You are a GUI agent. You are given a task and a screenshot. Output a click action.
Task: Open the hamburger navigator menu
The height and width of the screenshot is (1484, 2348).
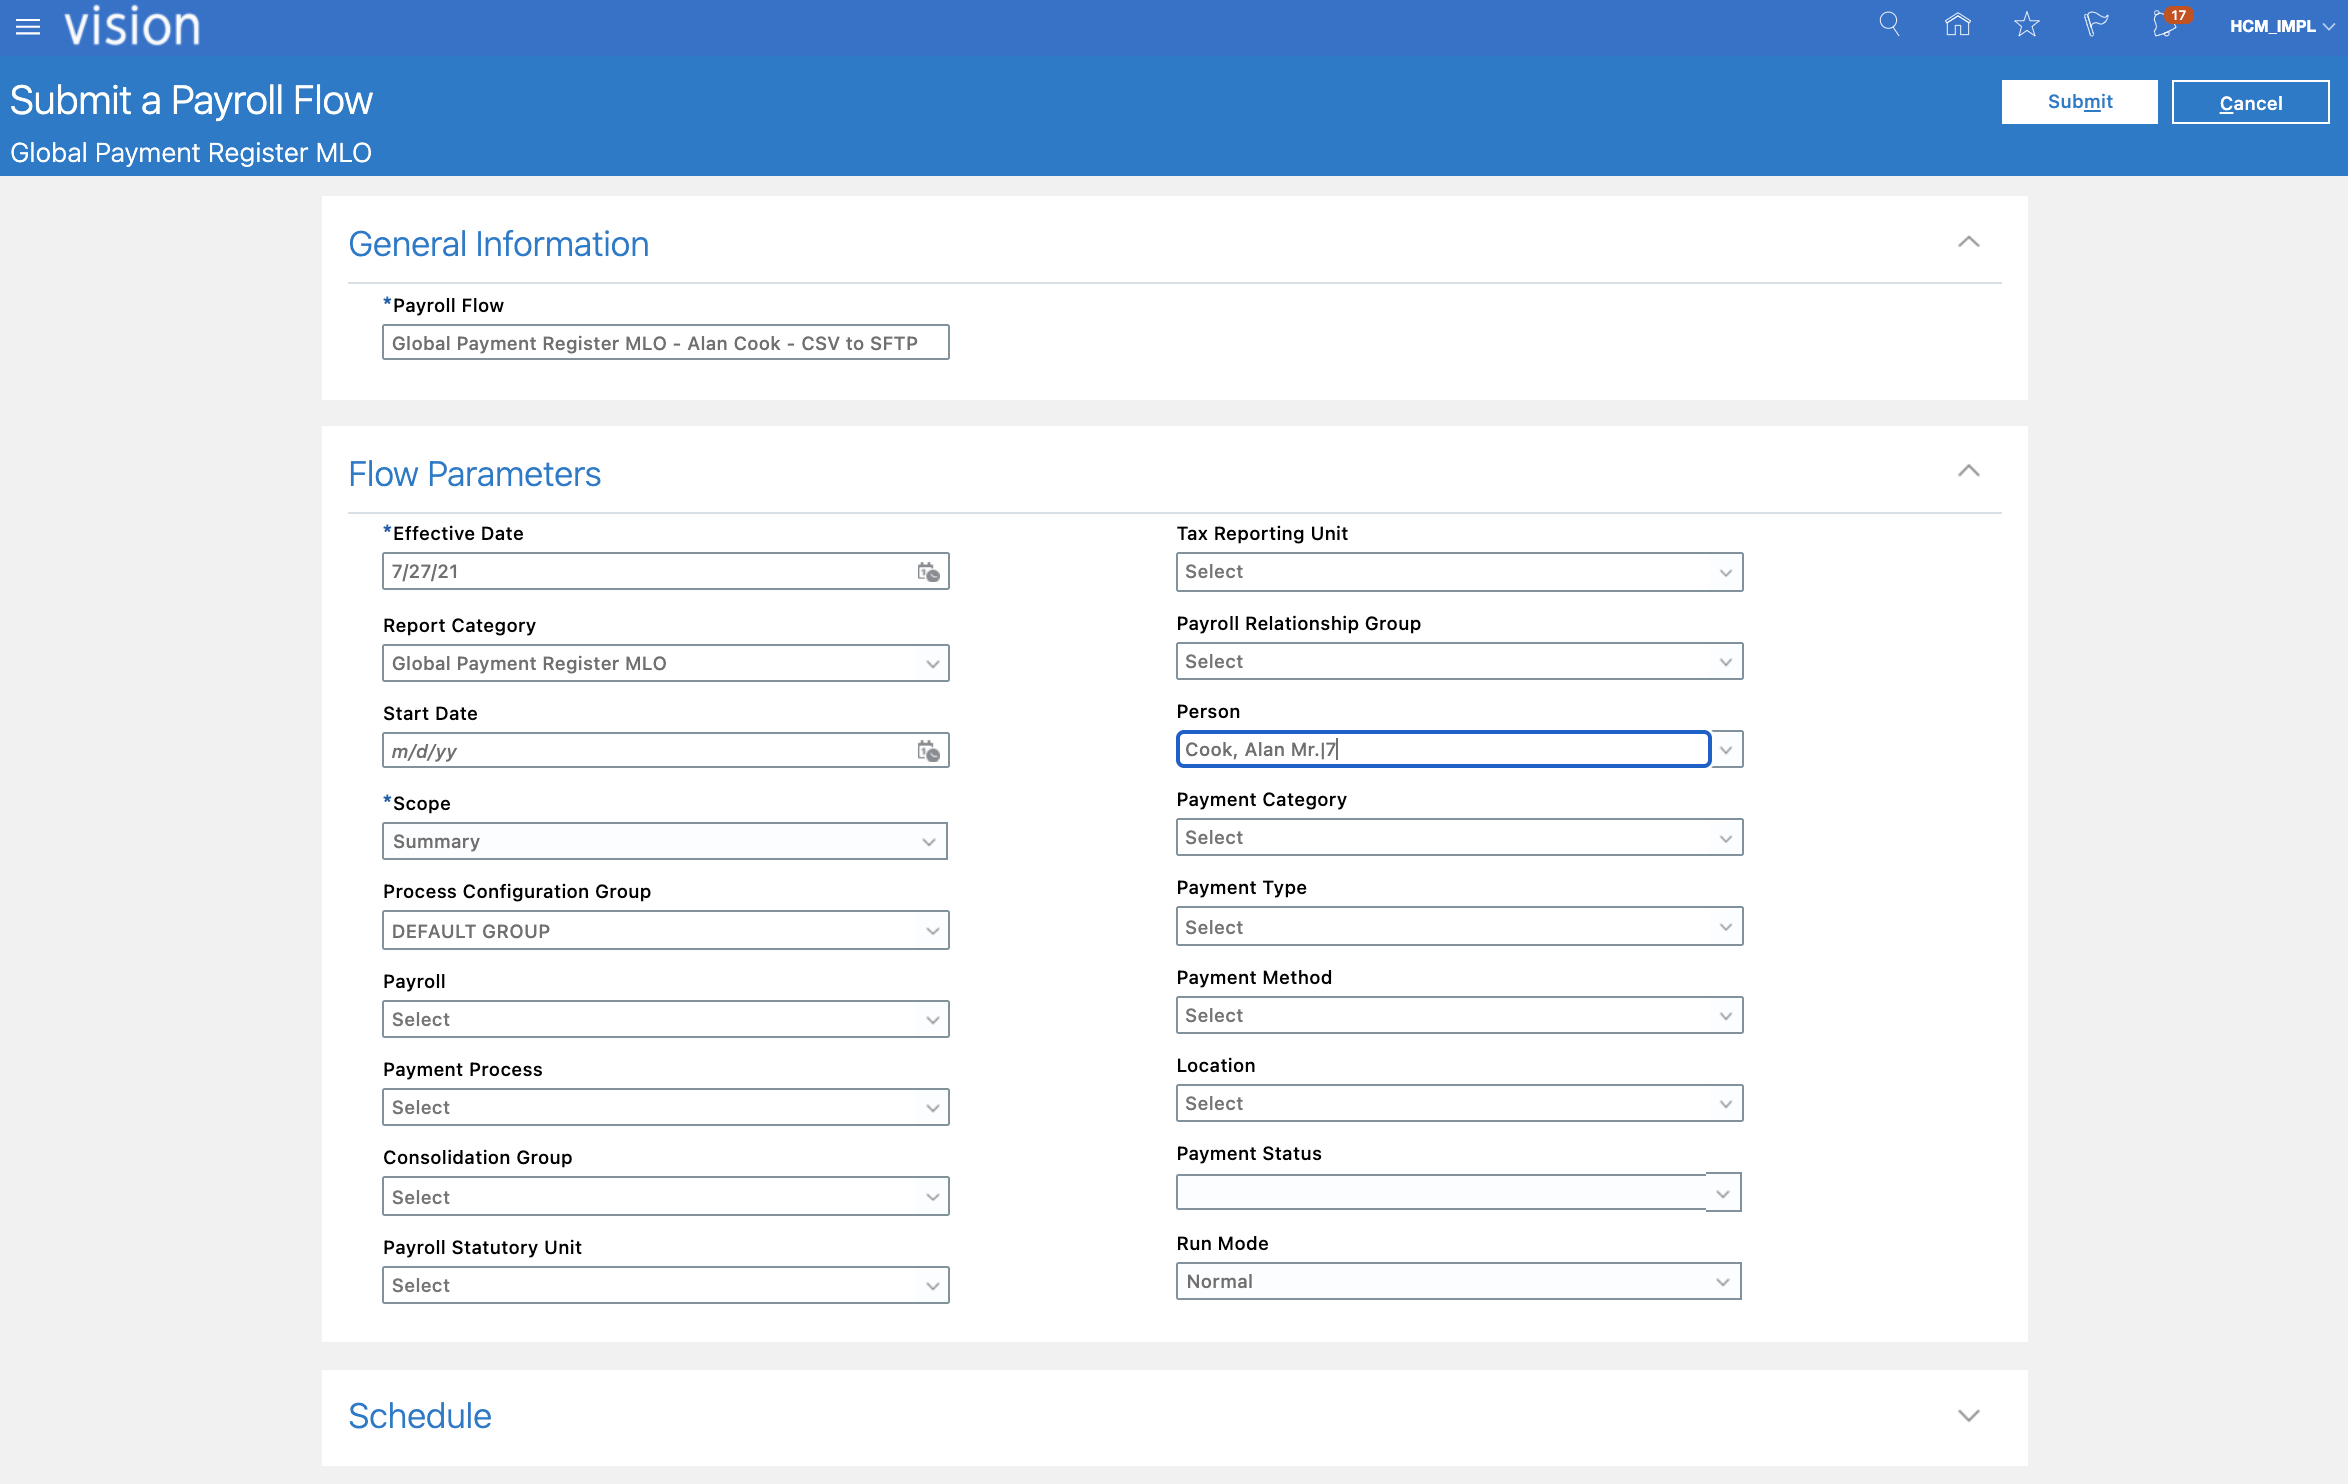tap(28, 27)
